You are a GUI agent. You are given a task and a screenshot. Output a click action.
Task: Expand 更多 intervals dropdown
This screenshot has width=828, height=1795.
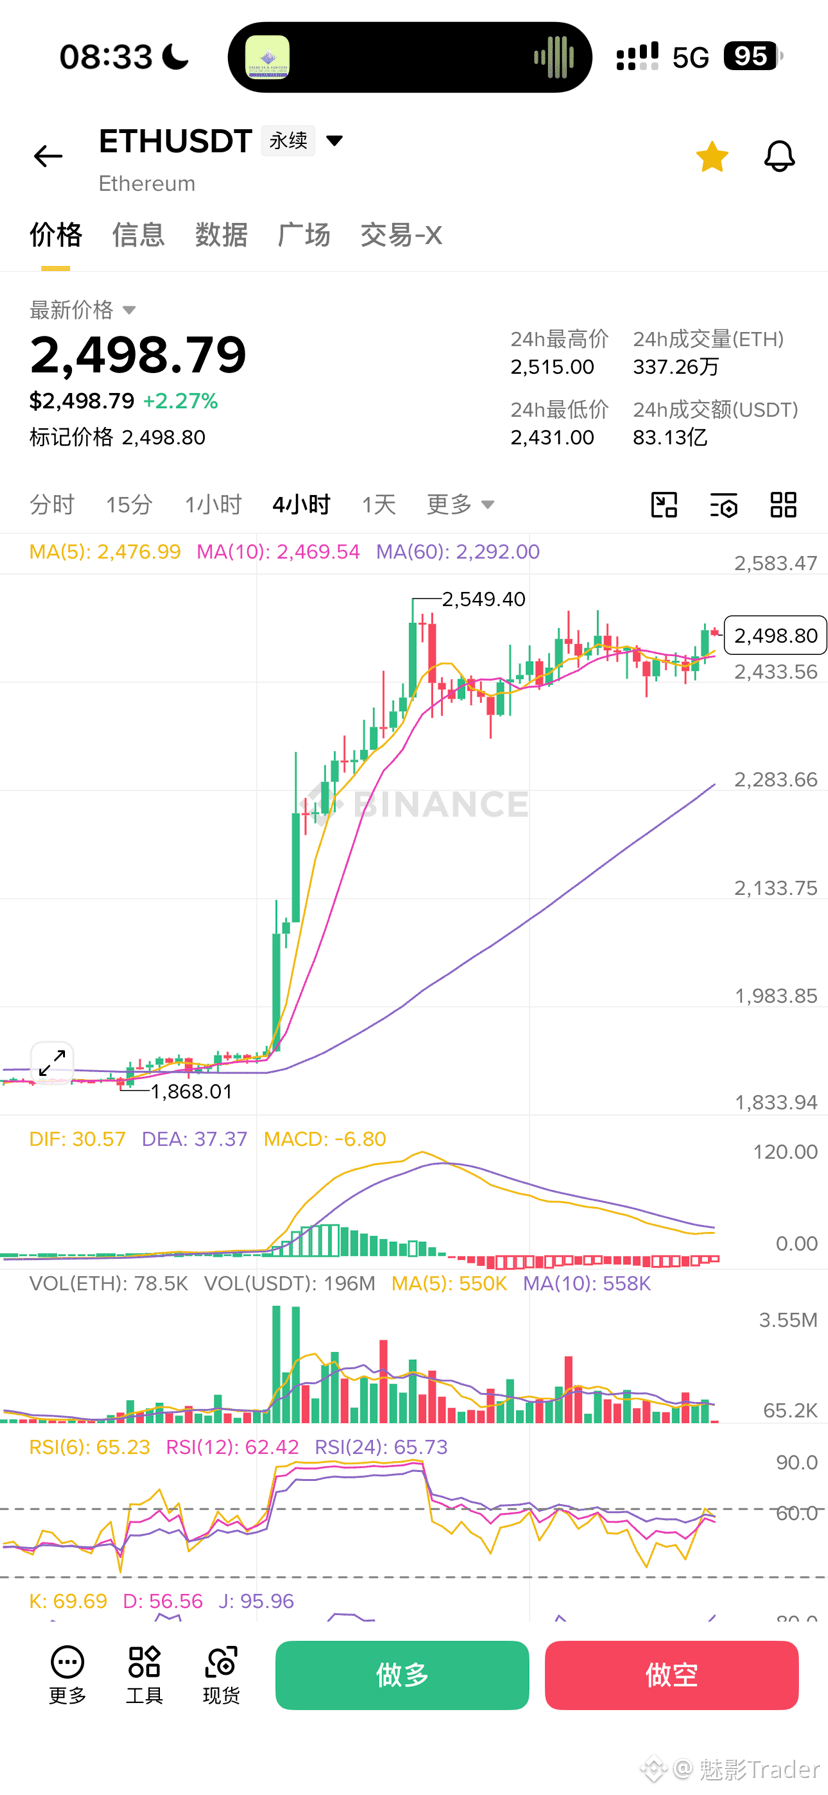460,505
